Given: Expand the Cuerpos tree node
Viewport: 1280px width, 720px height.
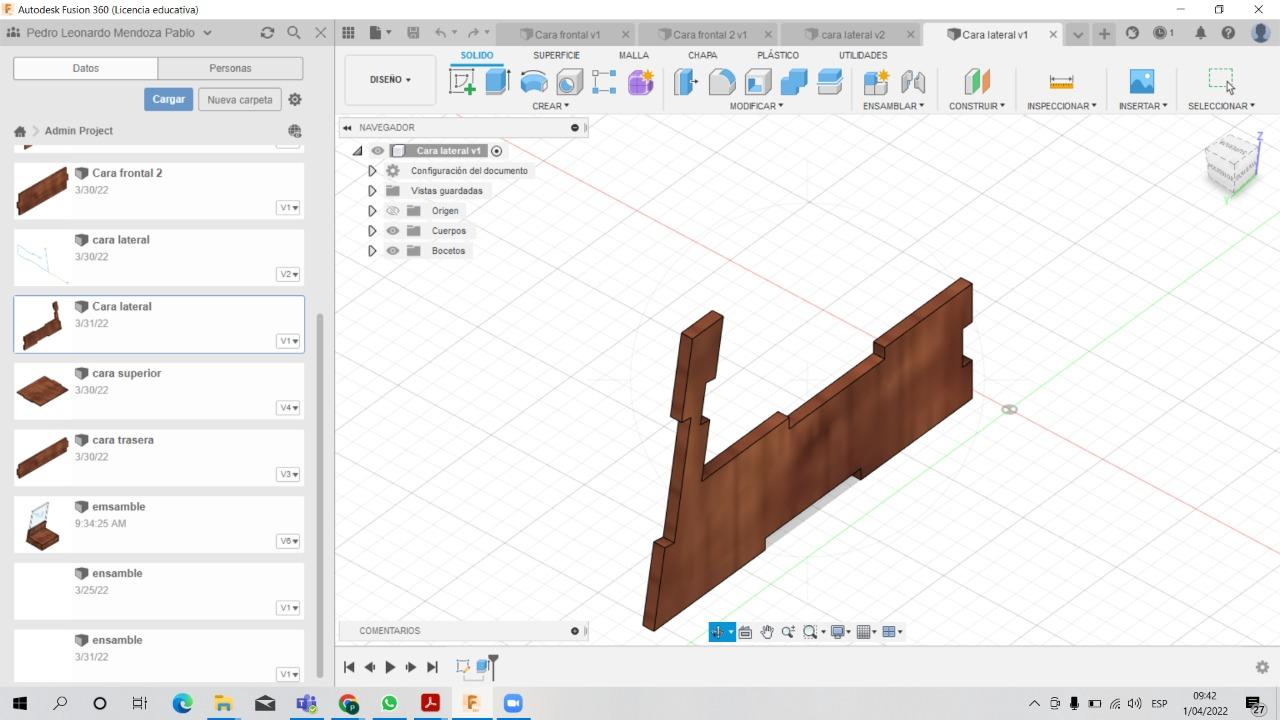Looking at the screenshot, I should [372, 231].
